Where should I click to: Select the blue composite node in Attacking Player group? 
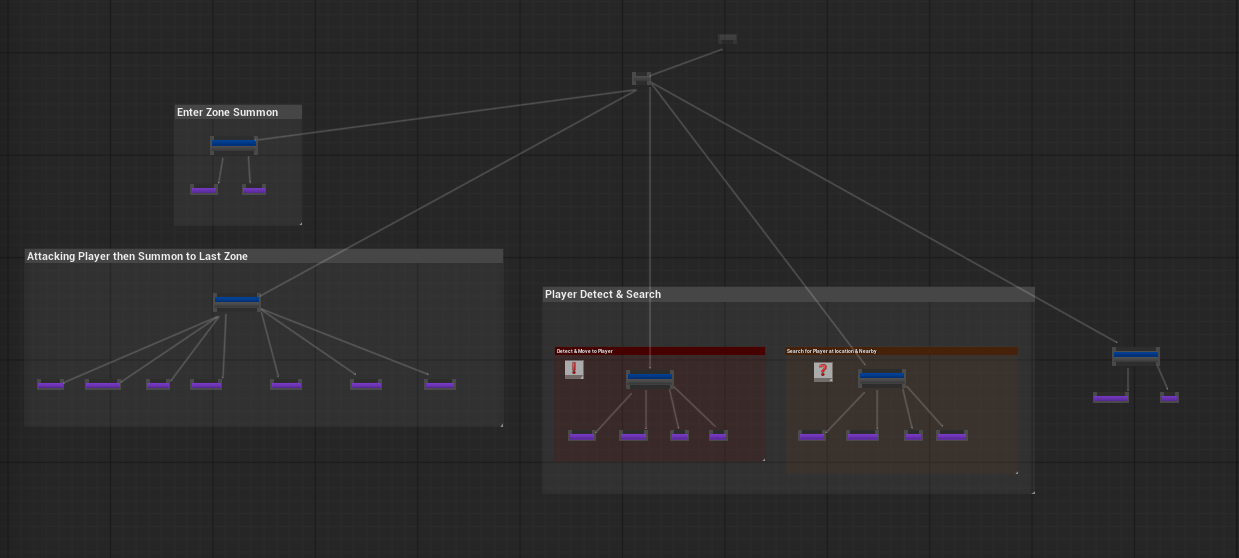(x=237, y=301)
